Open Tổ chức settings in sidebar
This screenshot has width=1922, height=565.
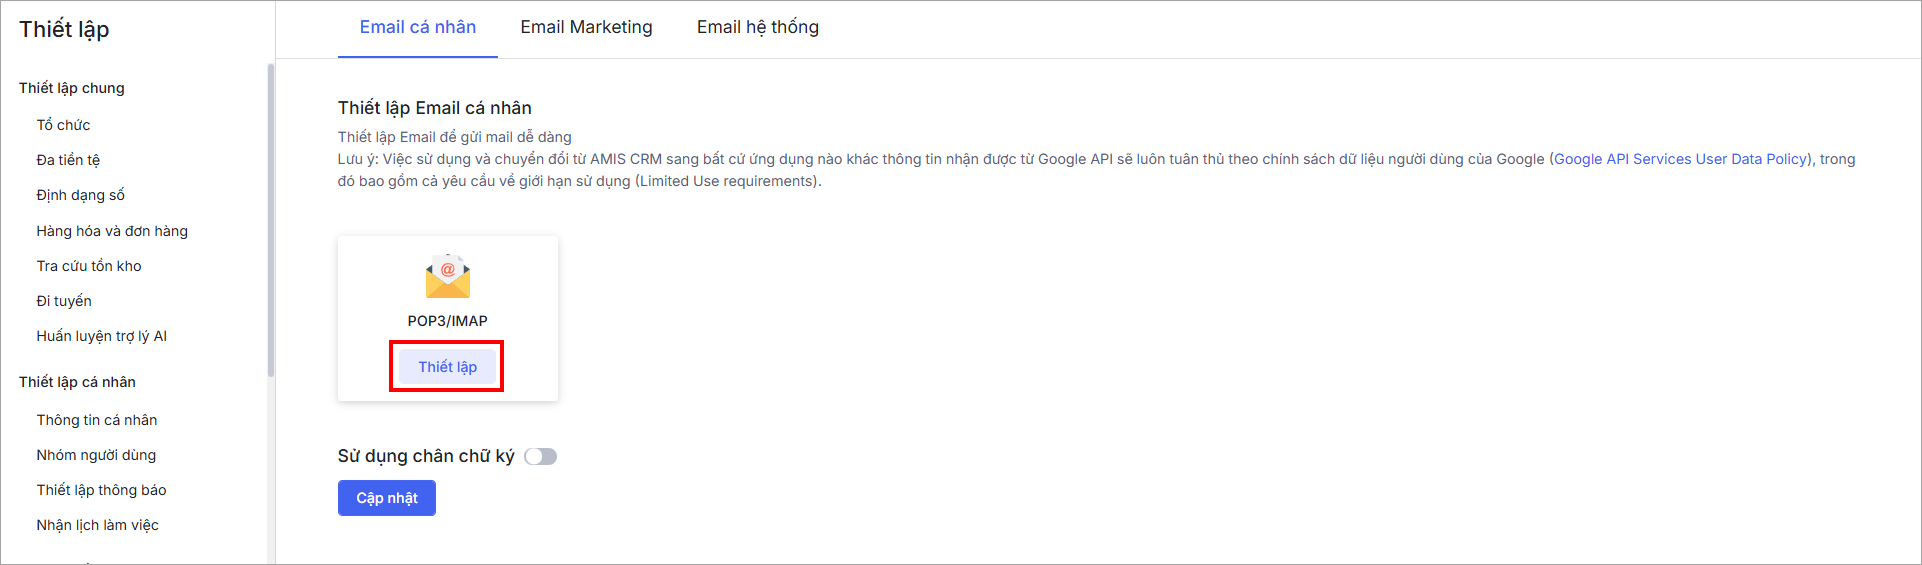pos(63,125)
